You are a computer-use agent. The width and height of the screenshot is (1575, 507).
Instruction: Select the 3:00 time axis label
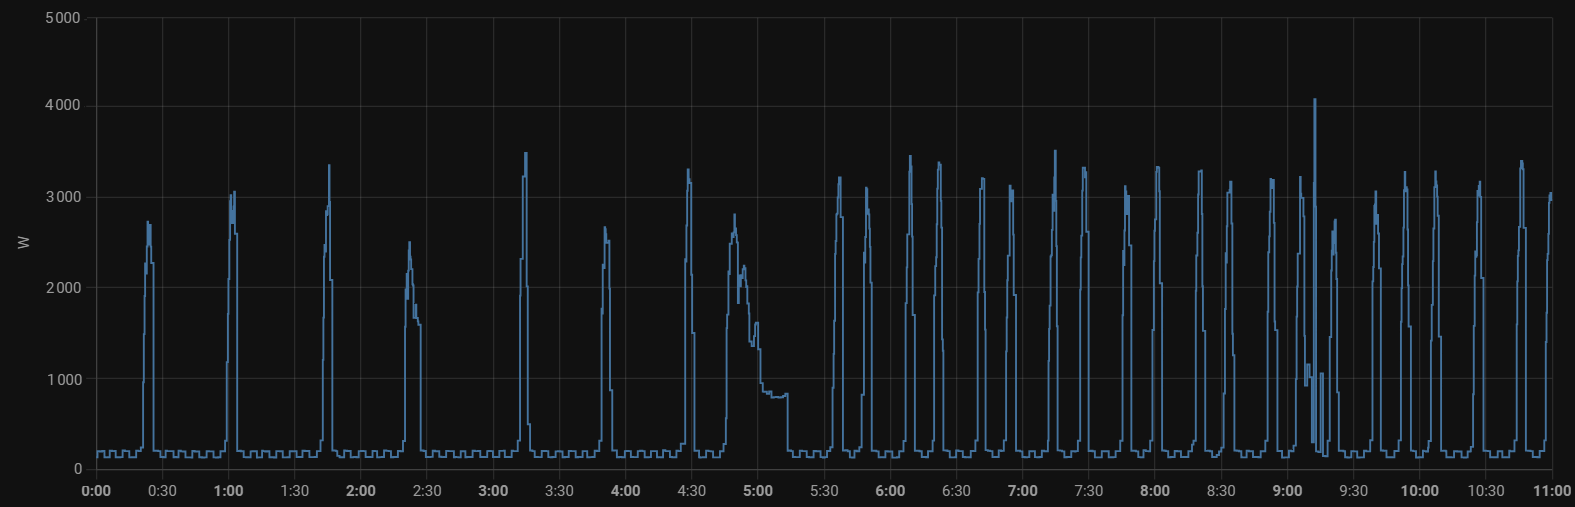493,491
